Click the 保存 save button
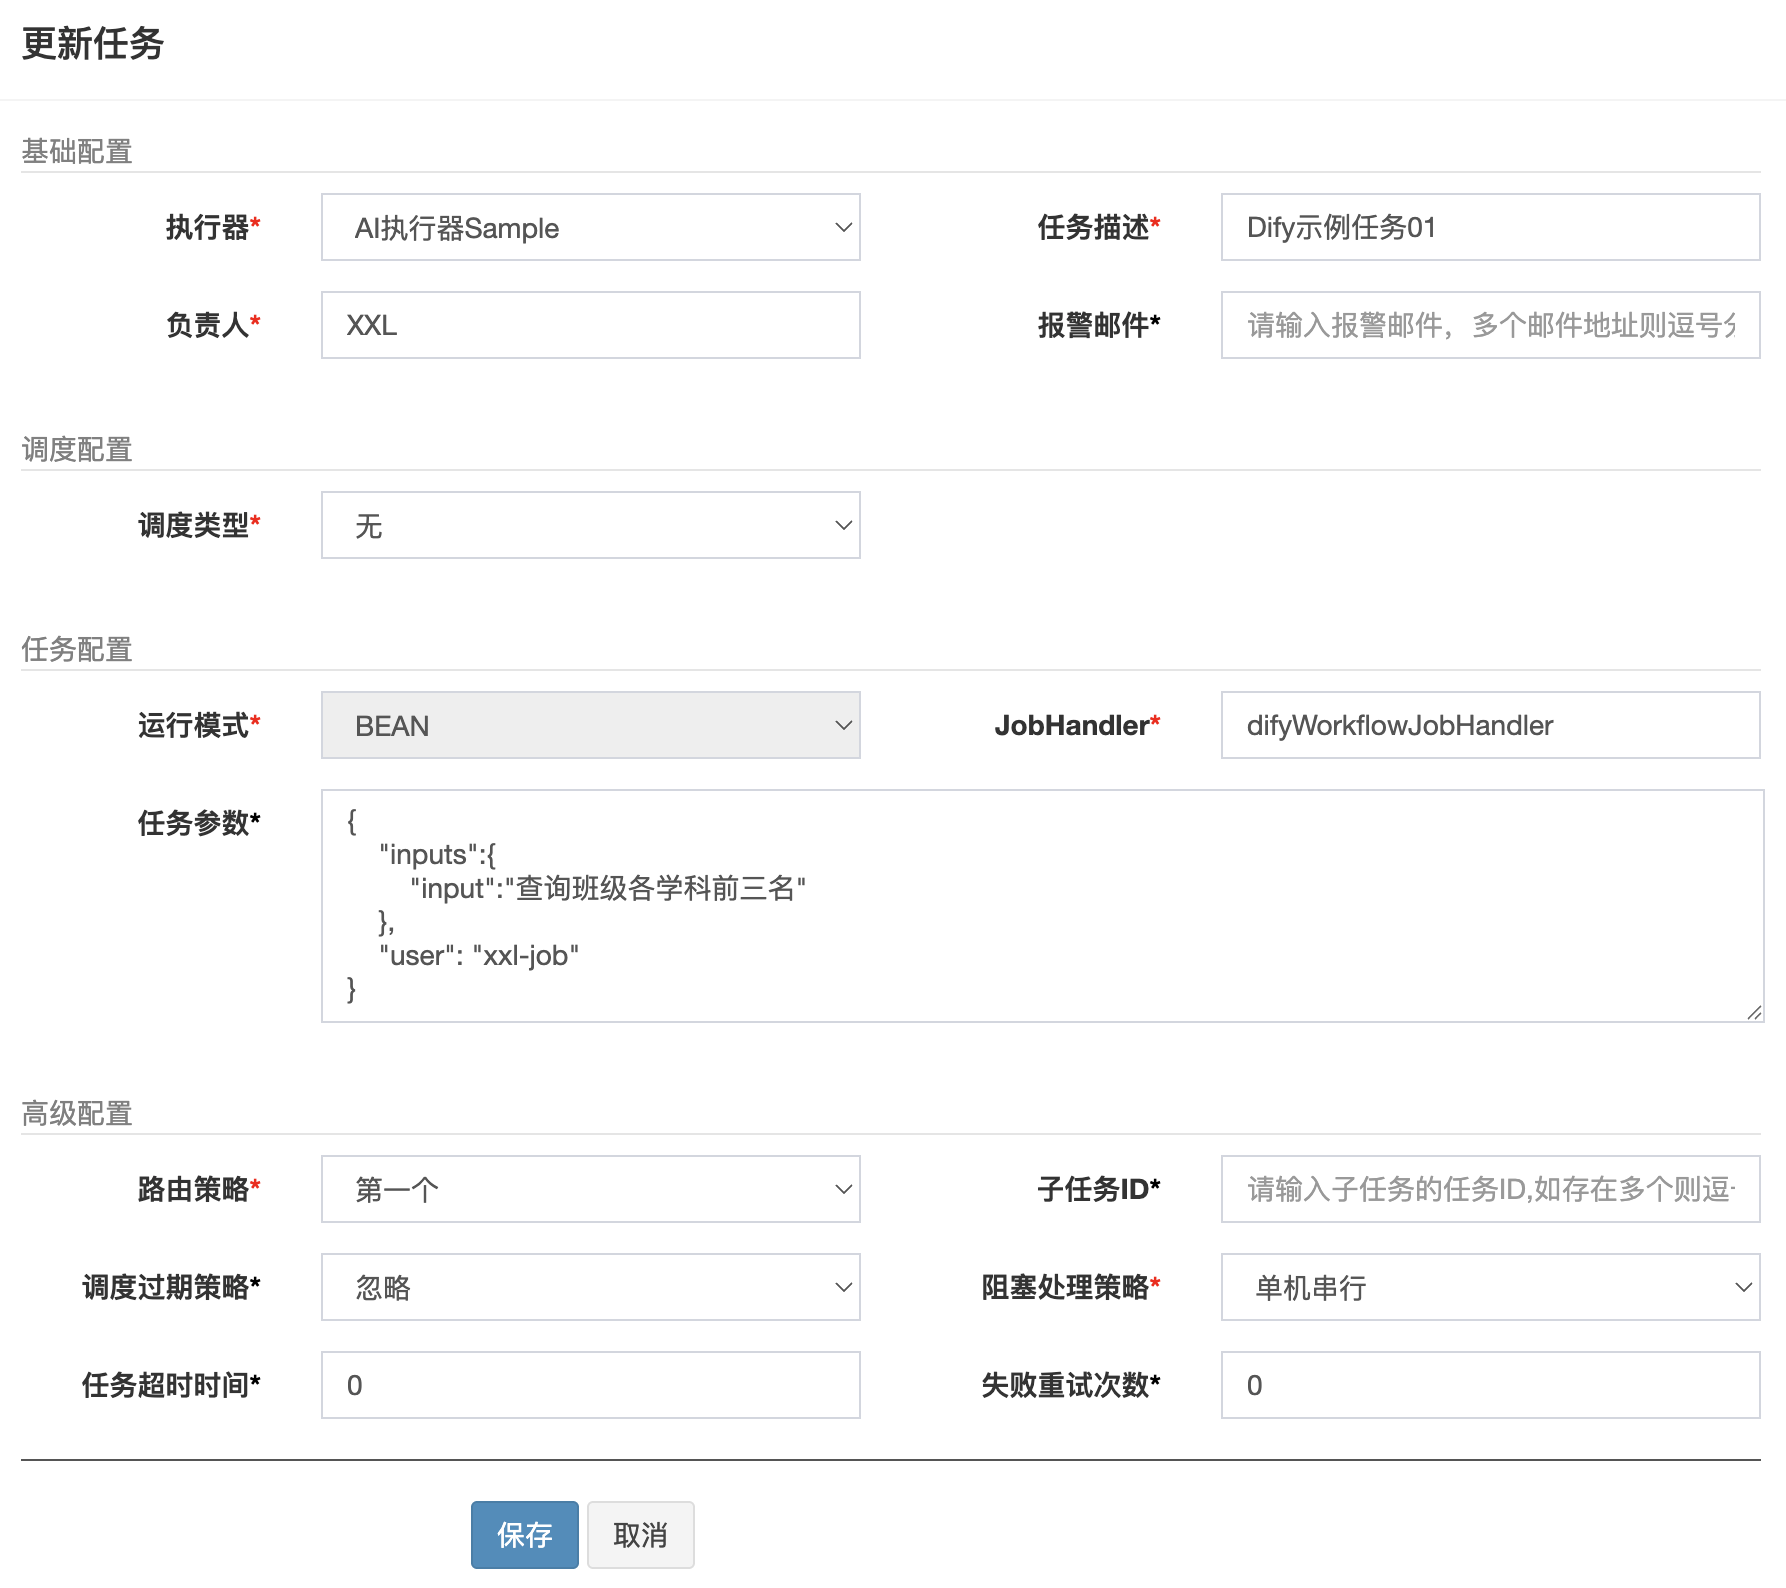The height and width of the screenshot is (1588, 1786). (524, 1535)
